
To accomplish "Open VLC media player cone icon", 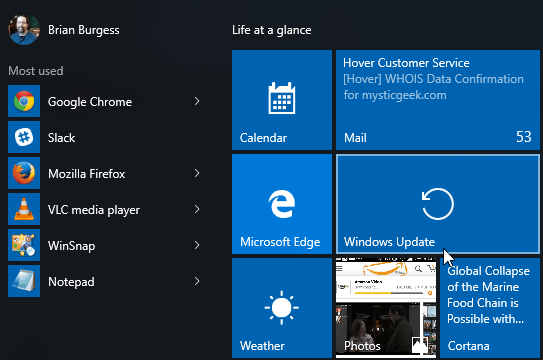I will pyautogui.click(x=24, y=209).
